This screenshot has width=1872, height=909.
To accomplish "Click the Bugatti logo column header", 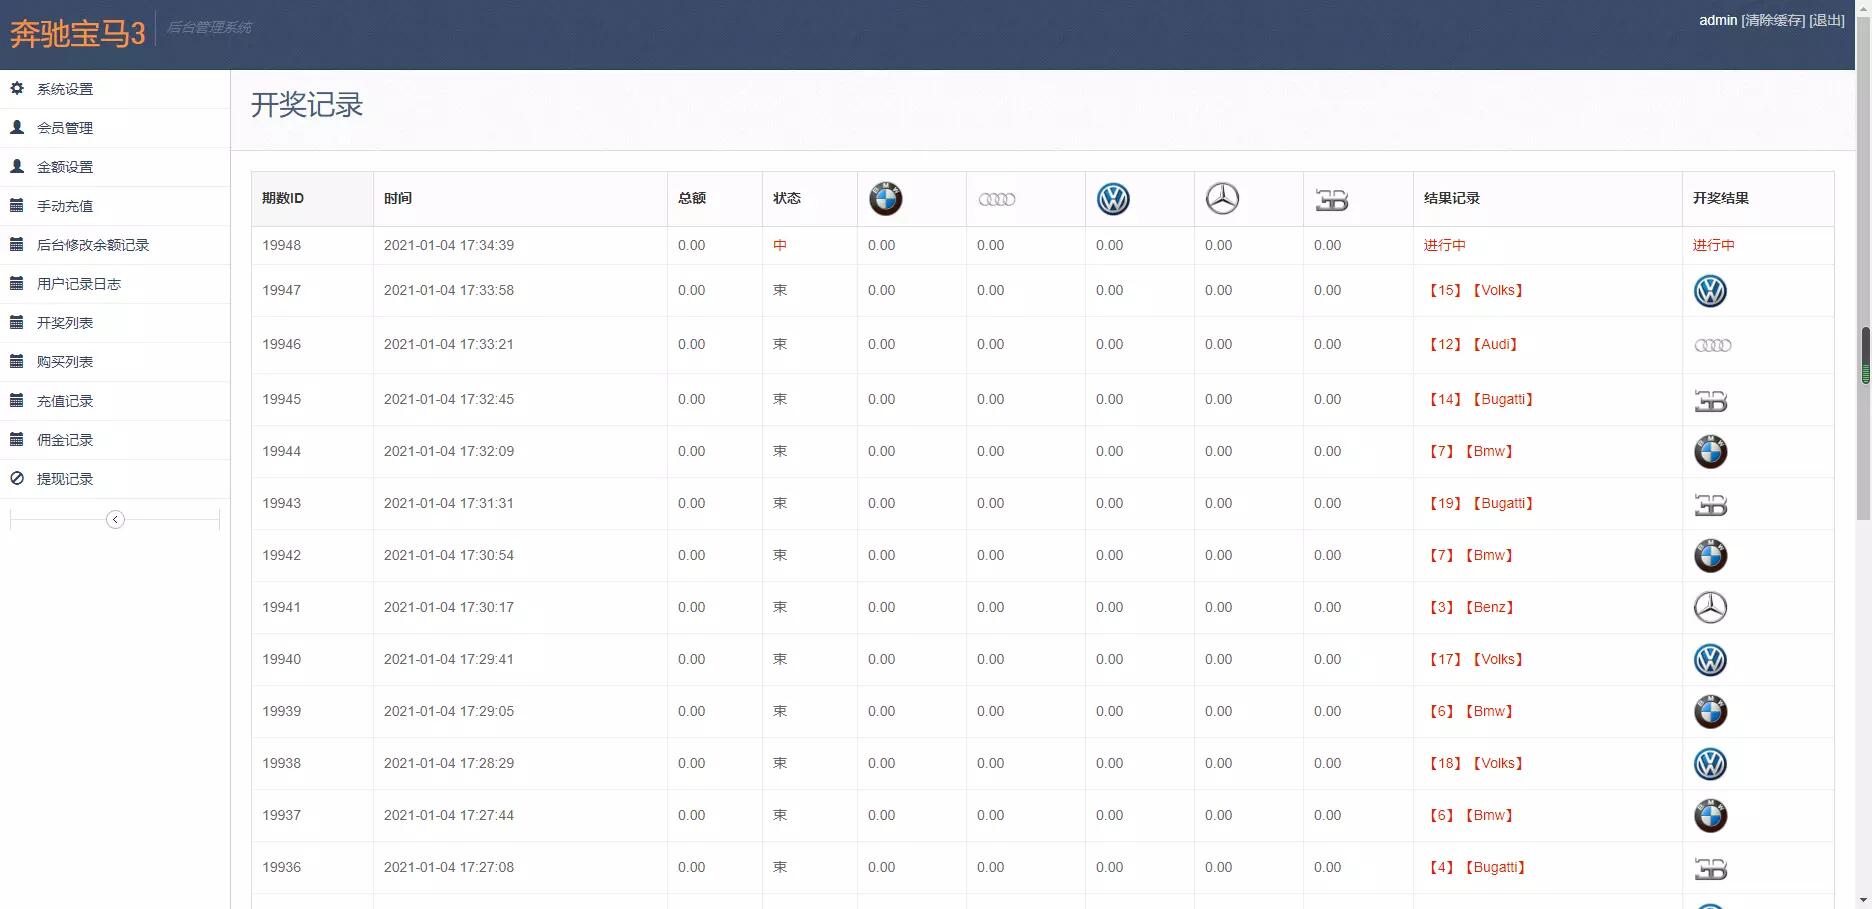I will click(x=1331, y=200).
